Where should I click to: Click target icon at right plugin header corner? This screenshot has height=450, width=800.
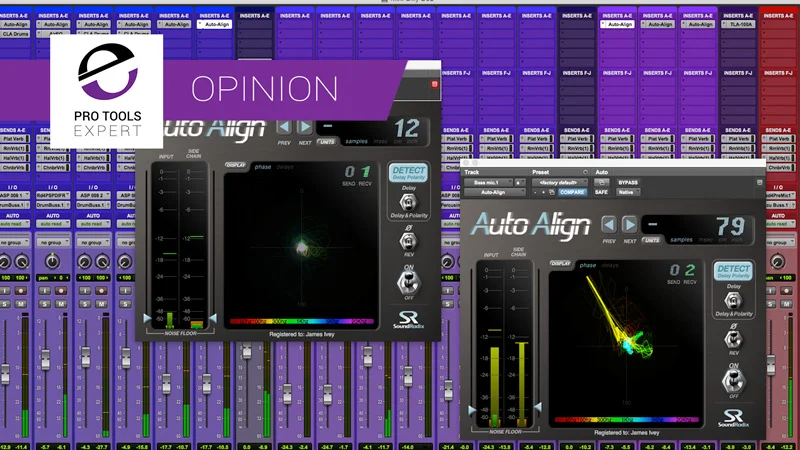coord(759,183)
